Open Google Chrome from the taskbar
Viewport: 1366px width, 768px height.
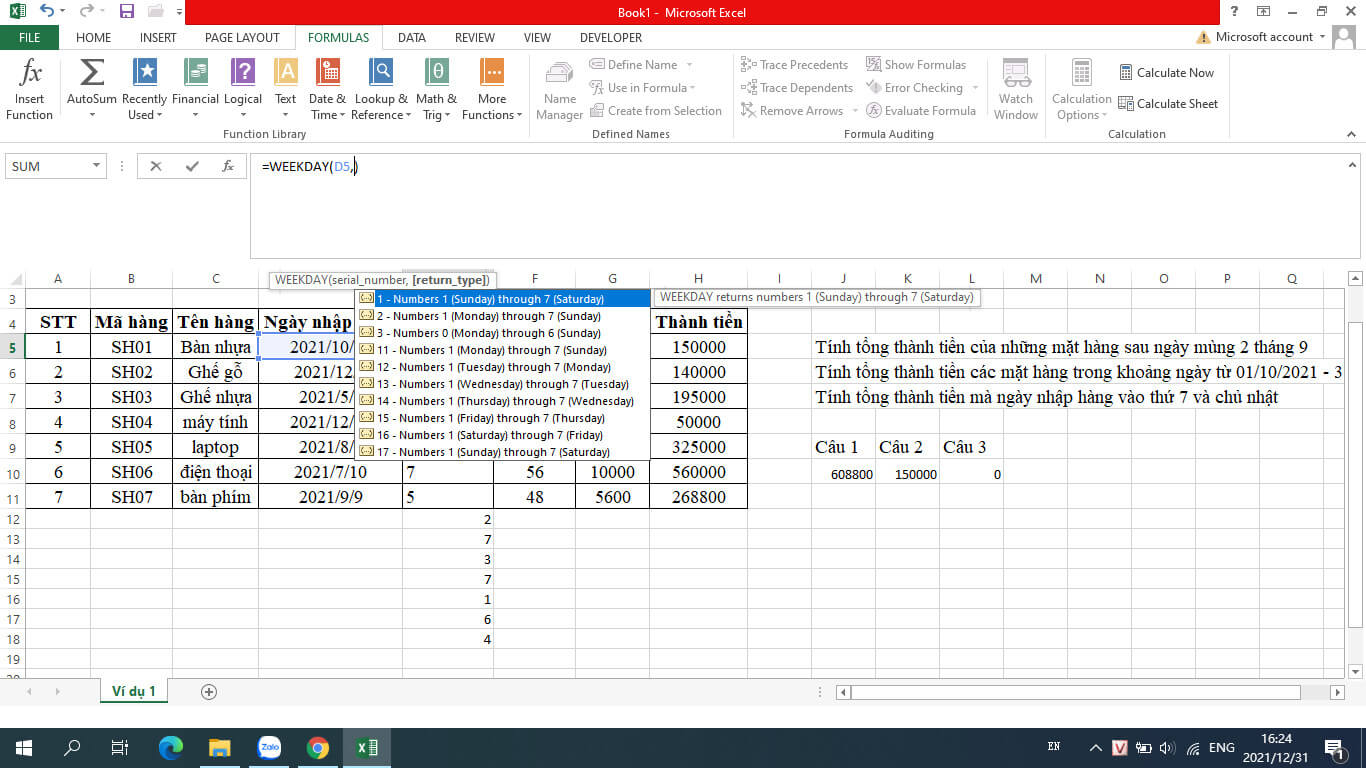(318, 747)
